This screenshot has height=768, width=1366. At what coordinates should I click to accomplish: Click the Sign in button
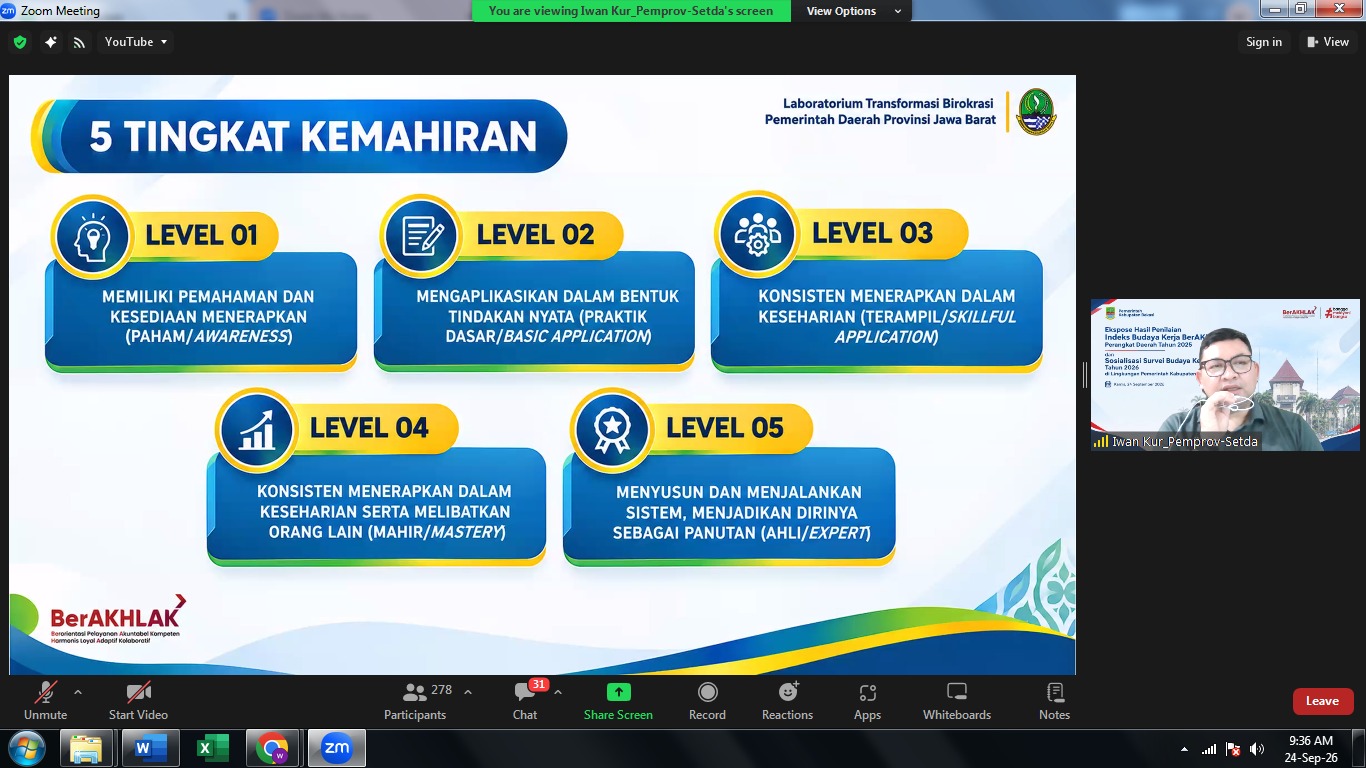[1264, 42]
